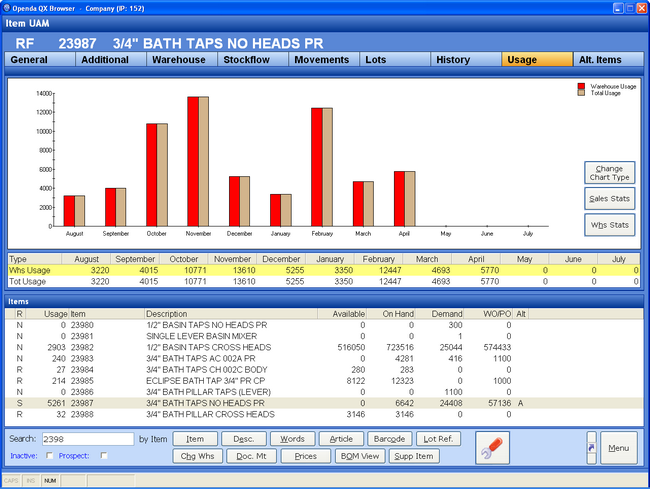
Task: Click the WO/PO column header
Action: (488, 314)
